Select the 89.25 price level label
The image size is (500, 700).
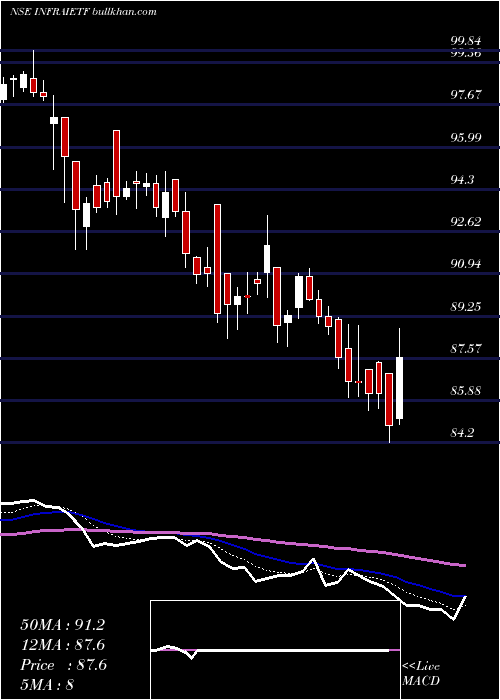(466, 307)
